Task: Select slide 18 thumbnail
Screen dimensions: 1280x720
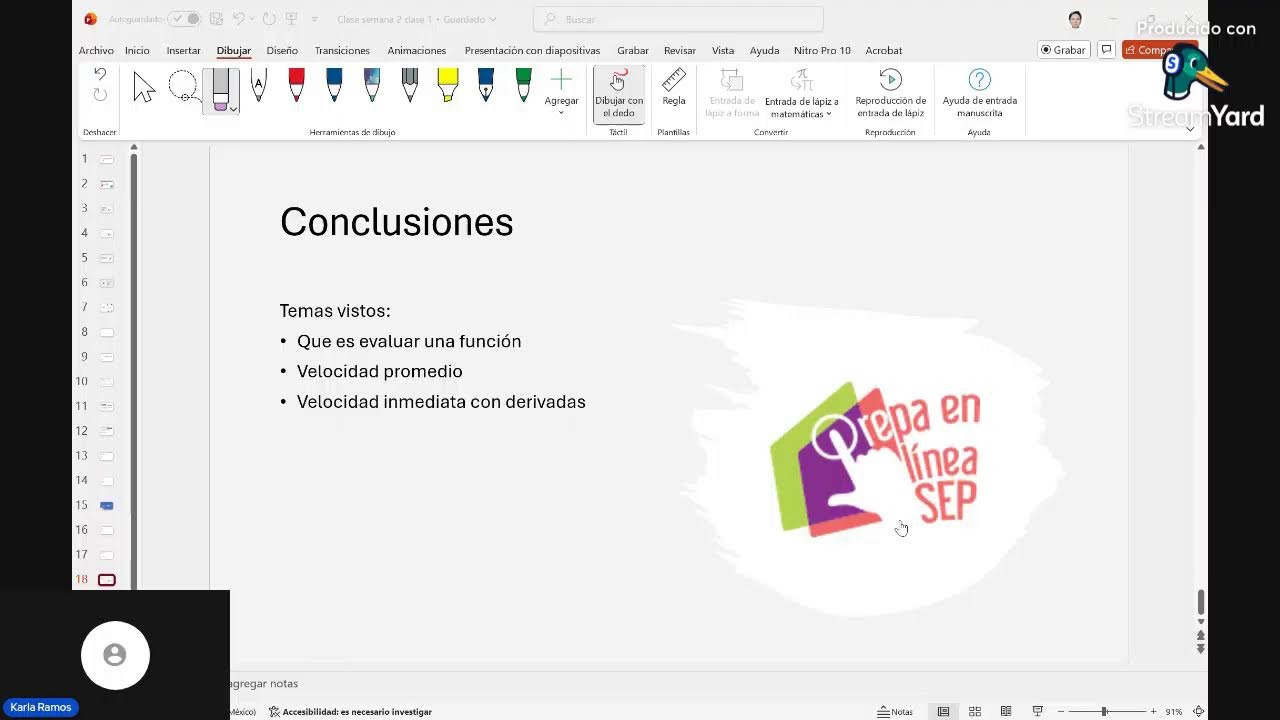Action: coord(107,580)
